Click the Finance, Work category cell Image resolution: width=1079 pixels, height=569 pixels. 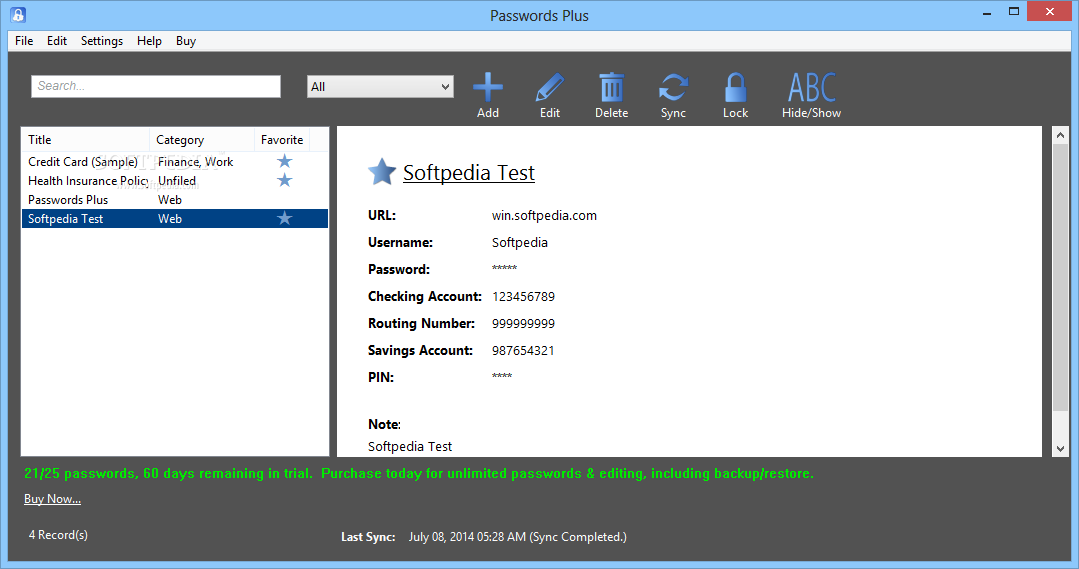tap(195, 162)
